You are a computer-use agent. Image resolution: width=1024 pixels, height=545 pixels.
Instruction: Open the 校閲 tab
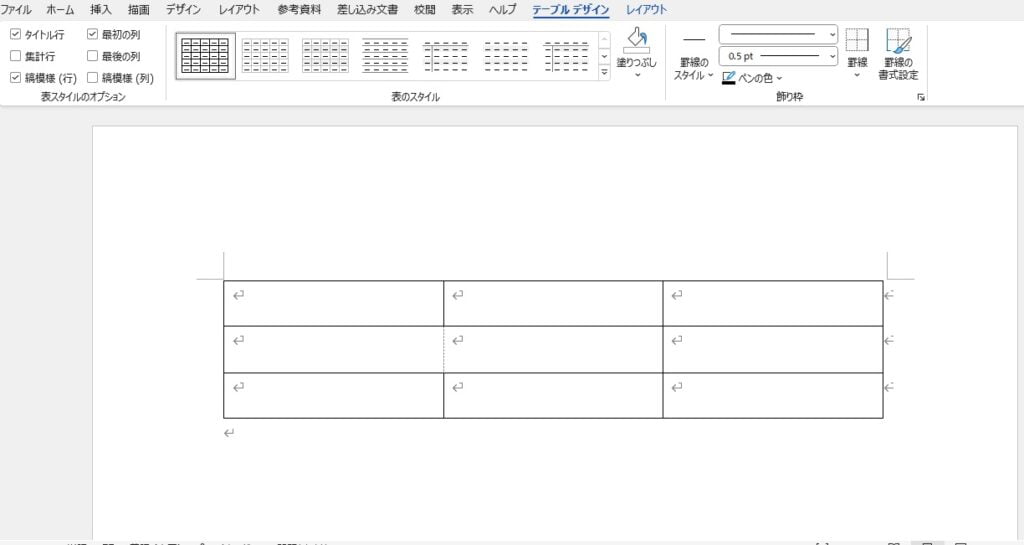pyautogui.click(x=424, y=10)
